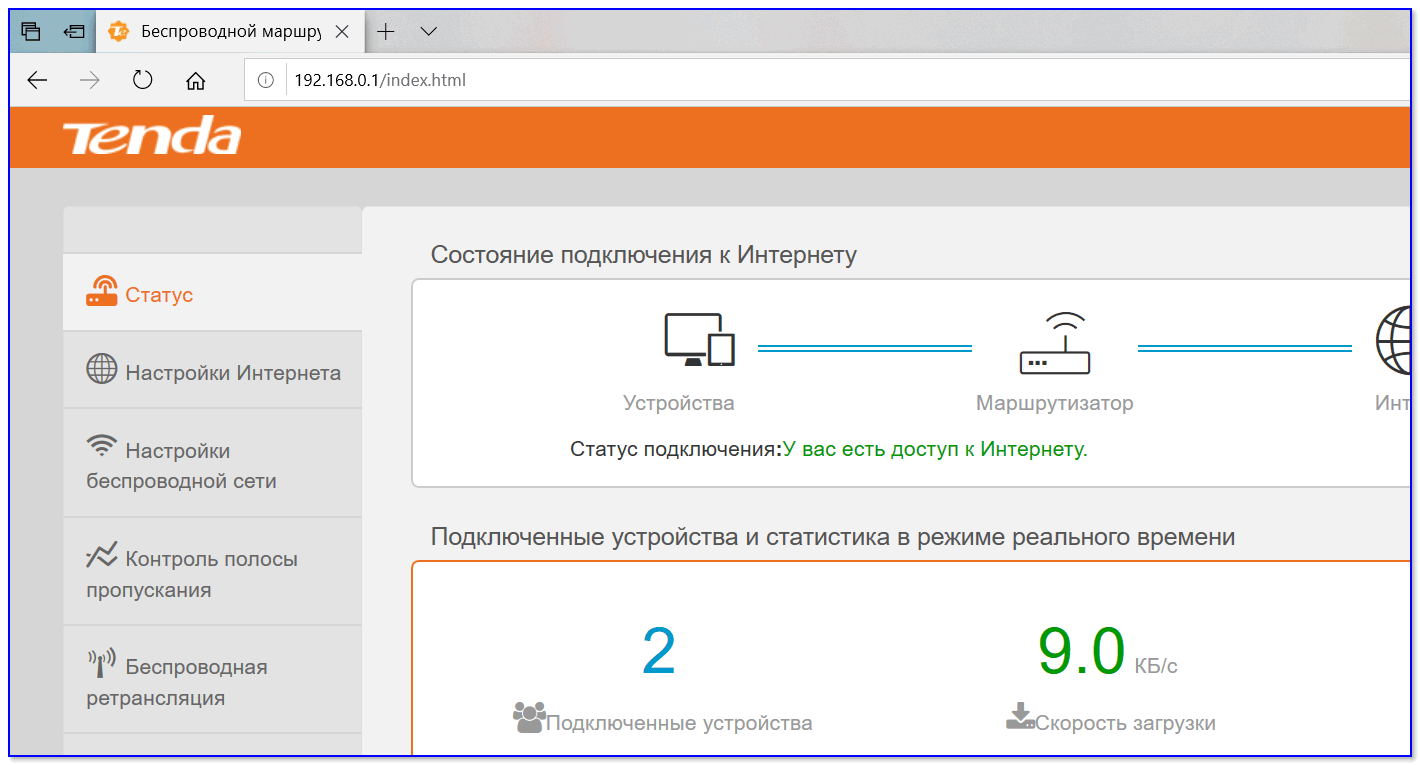
Task: Open Контроль полосы пропускания section
Action: tap(212, 573)
